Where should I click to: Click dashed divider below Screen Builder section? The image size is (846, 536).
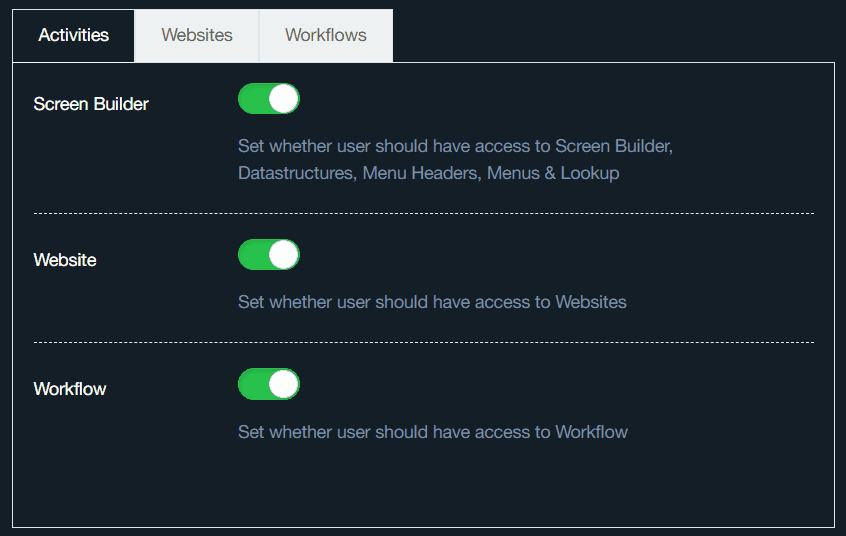(424, 213)
